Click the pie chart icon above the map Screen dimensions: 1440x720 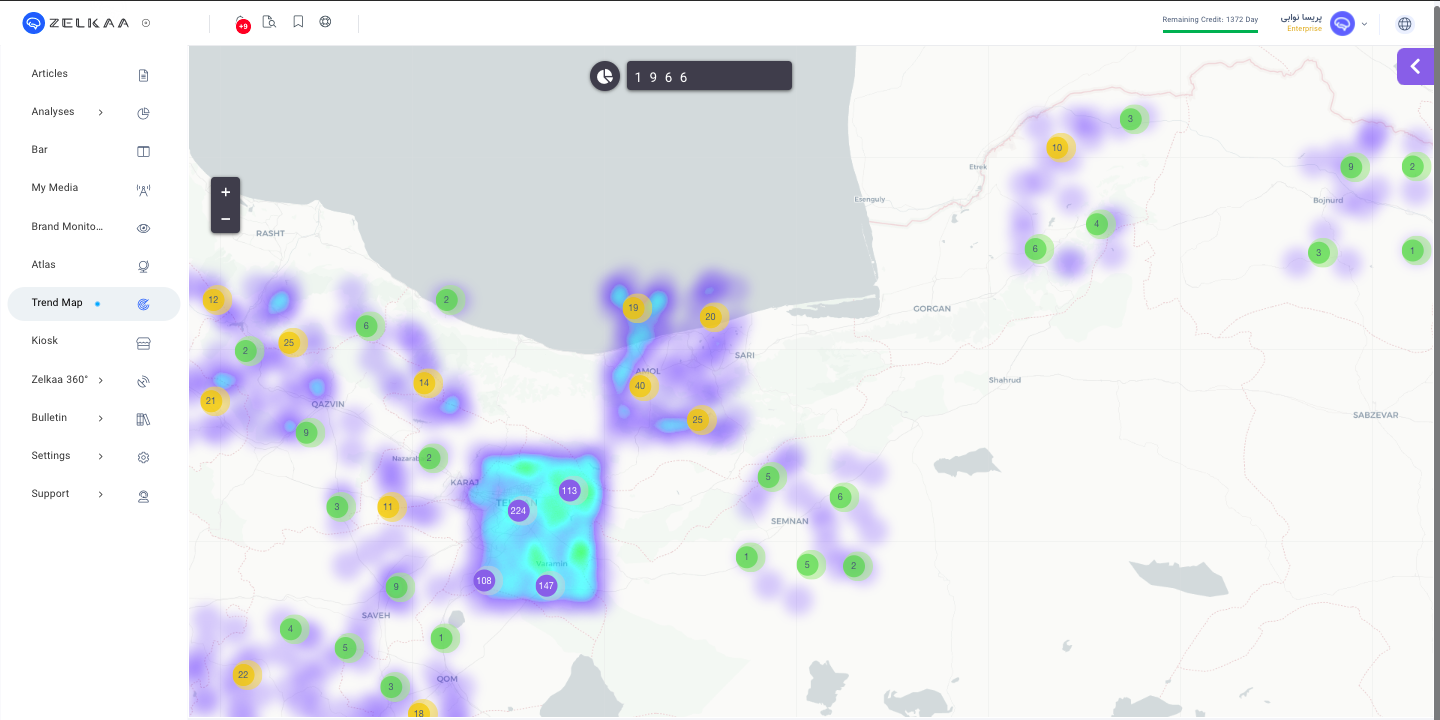(605, 76)
